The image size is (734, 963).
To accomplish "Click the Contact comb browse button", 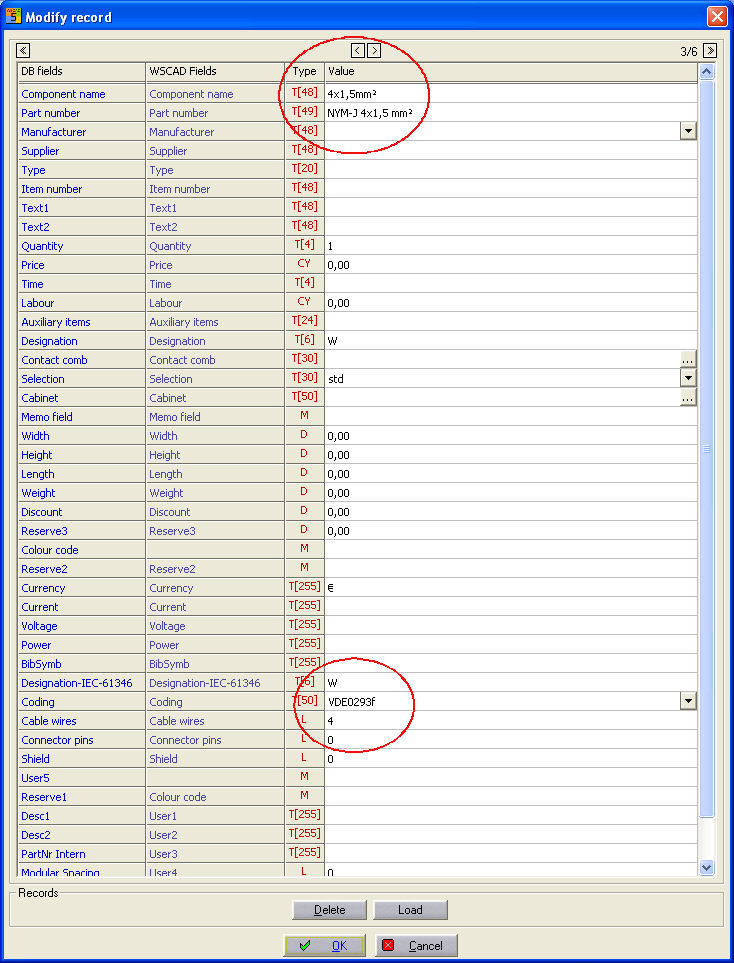I will (688, 359).
